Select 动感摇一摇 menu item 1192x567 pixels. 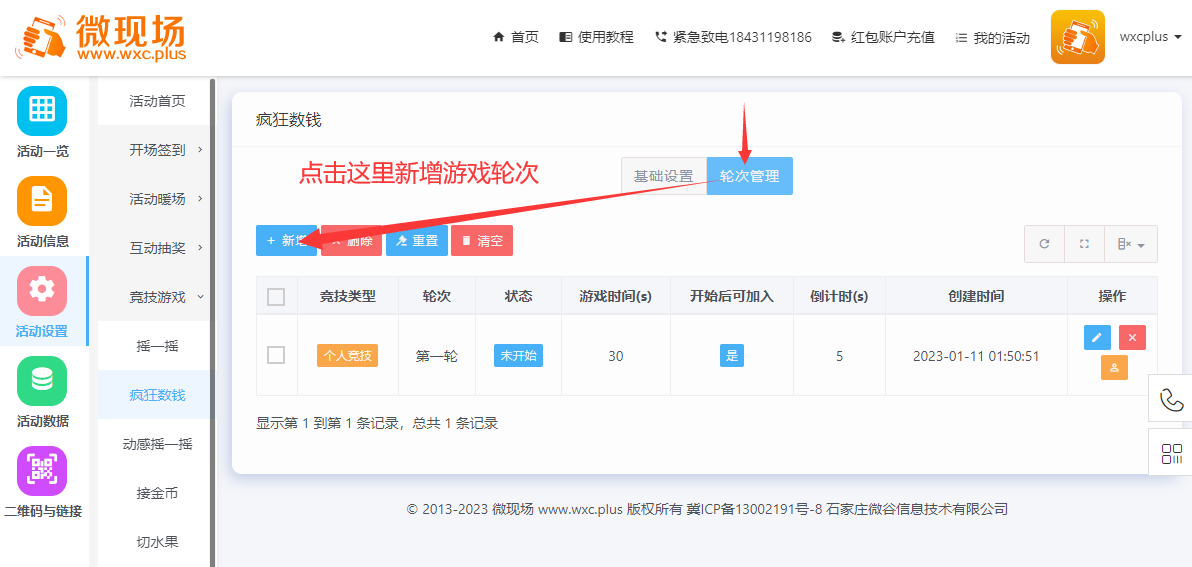pos(157,444)
